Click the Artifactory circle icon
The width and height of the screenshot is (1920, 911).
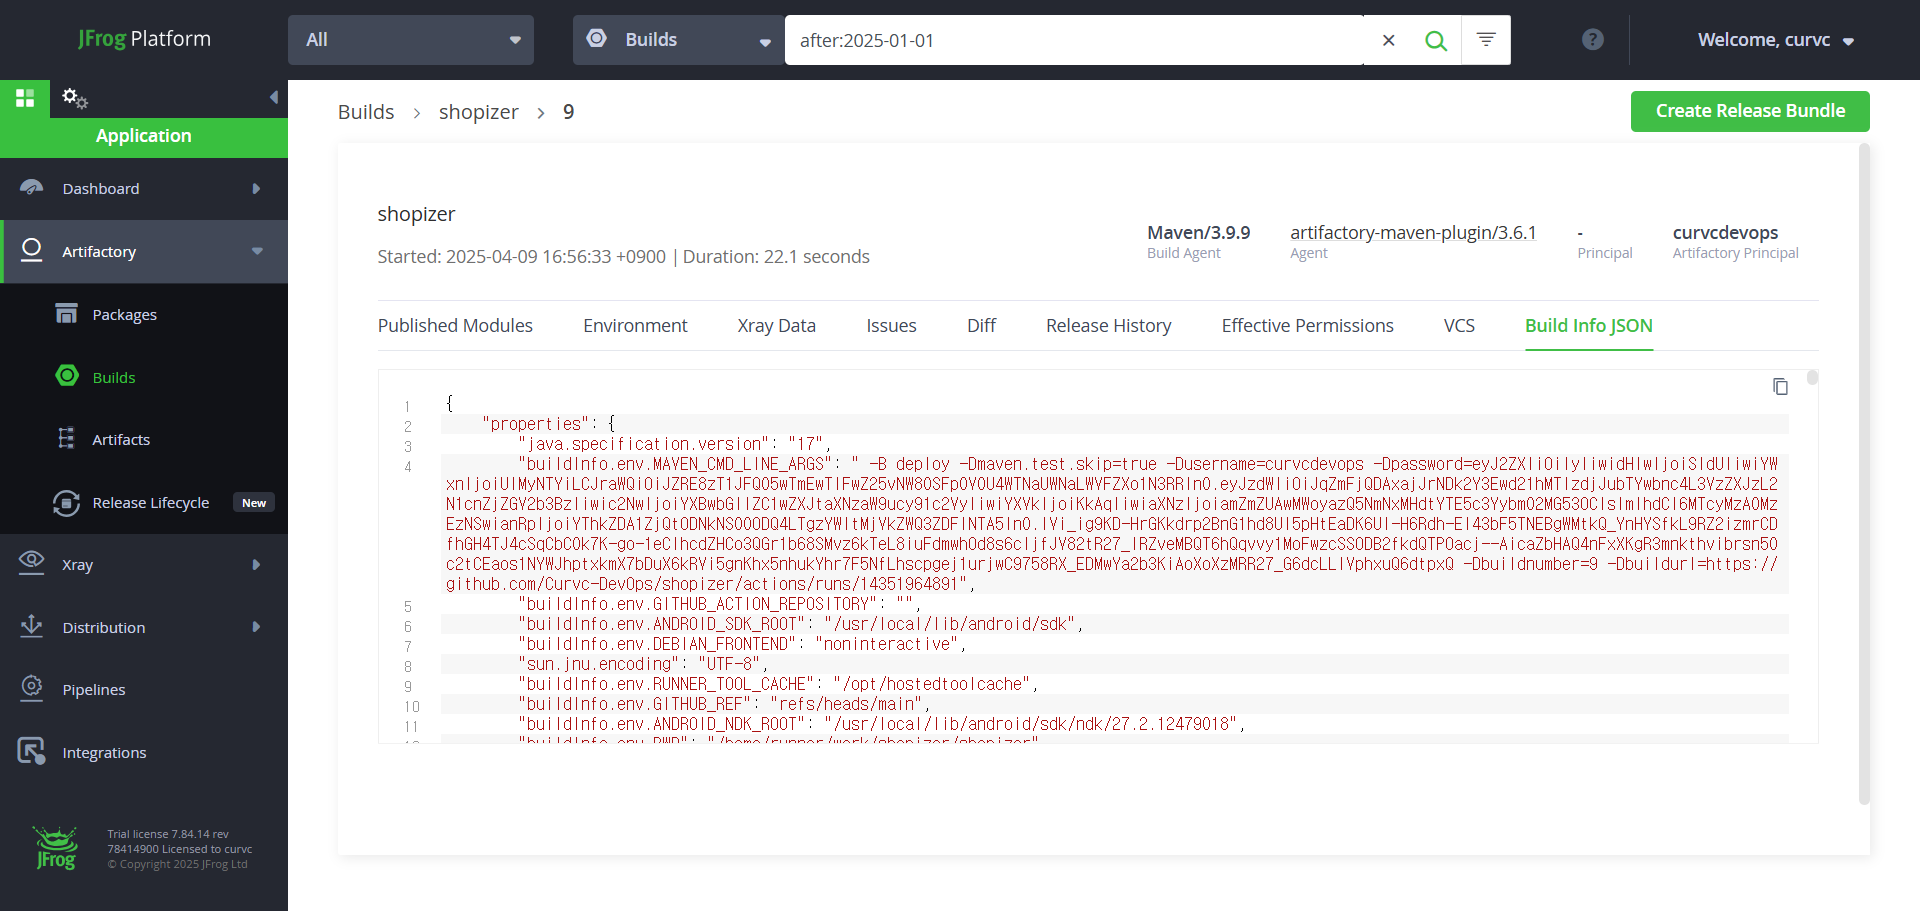32,250
